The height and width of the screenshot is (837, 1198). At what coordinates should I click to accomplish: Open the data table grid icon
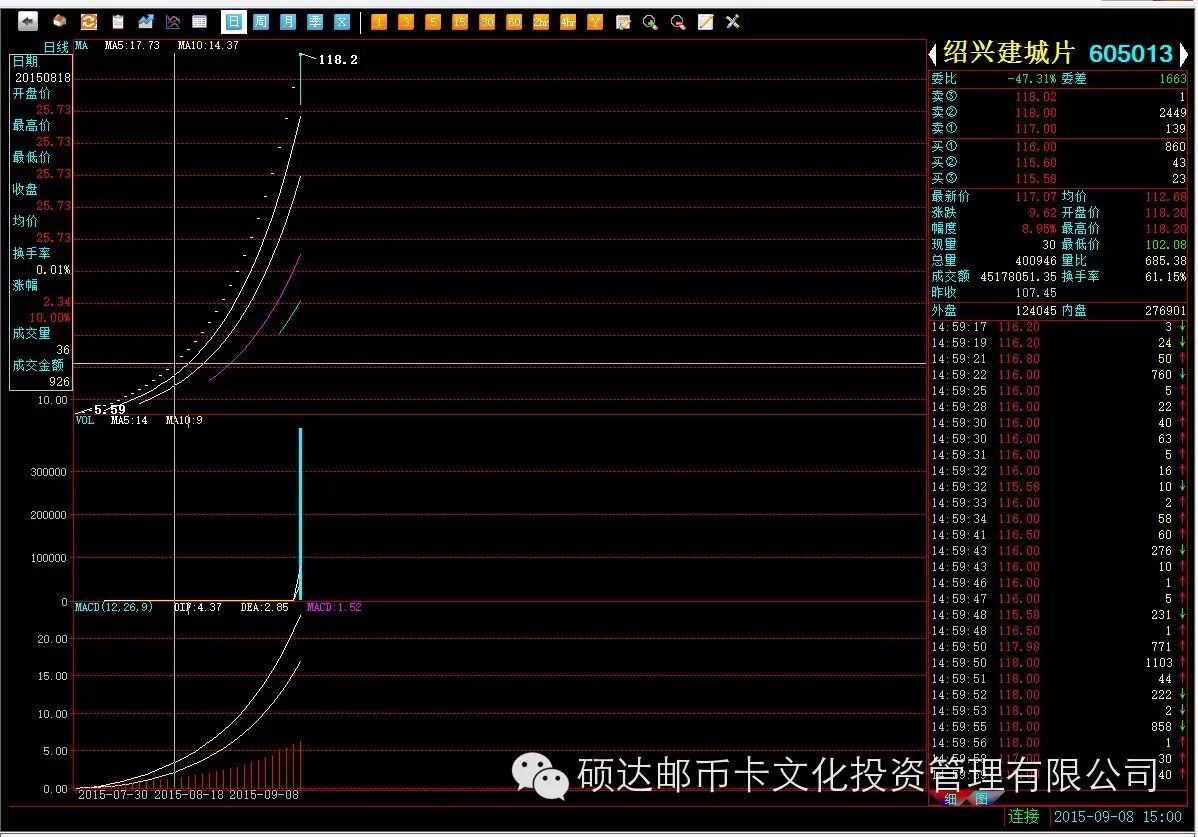tap(199, 21)
